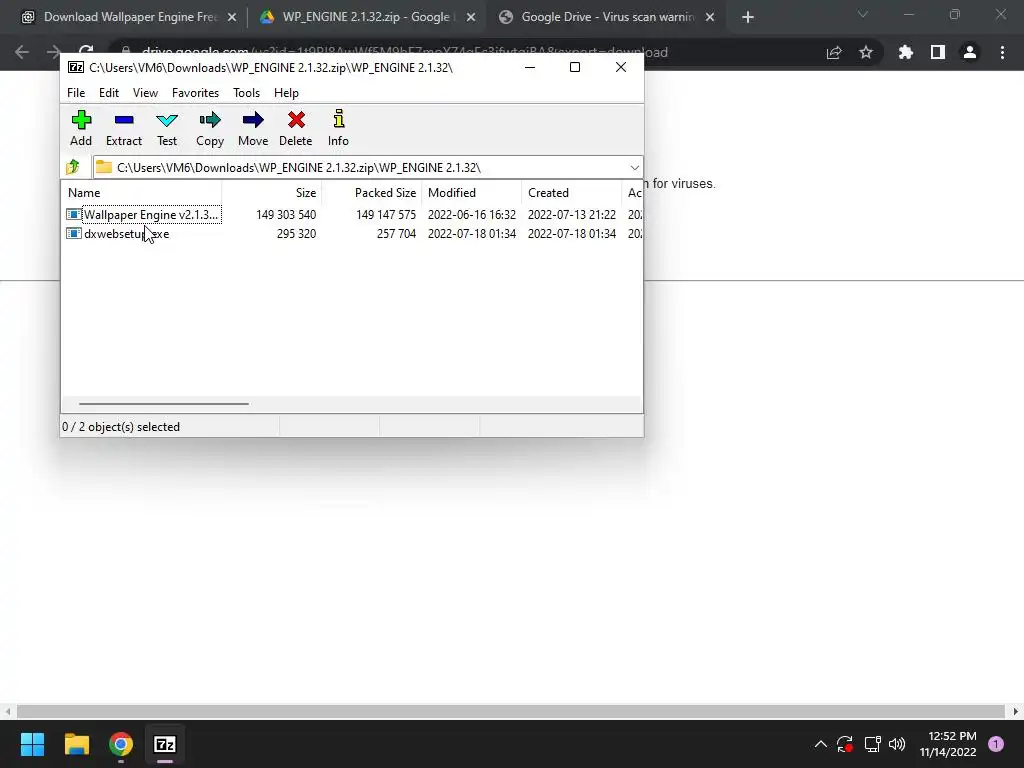Expand the 7-Zip address path dropdown
This screenshot has width=1024, height=768.
634,168
